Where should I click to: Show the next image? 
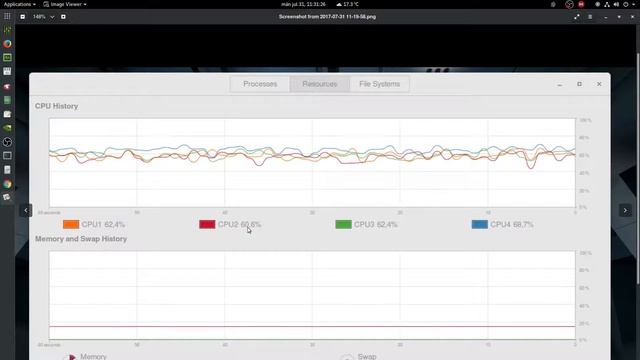[x=625, y=210]
